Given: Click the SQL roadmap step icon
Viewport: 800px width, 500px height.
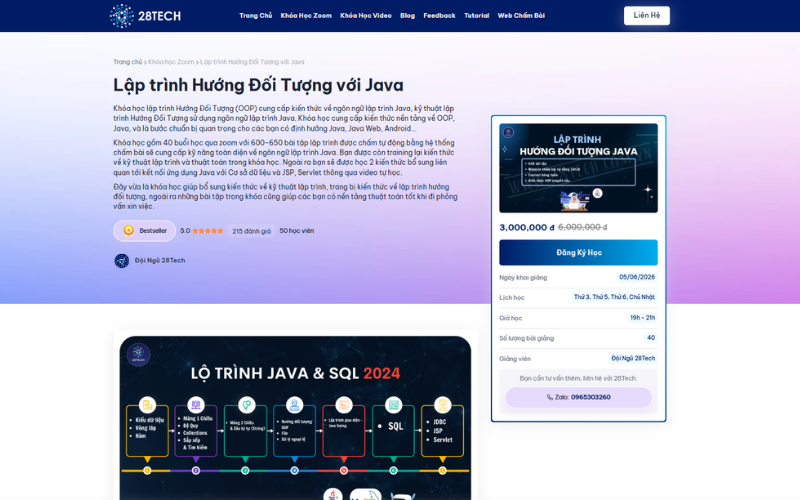Looking at the screenshot, I should [x=393, y=405].
